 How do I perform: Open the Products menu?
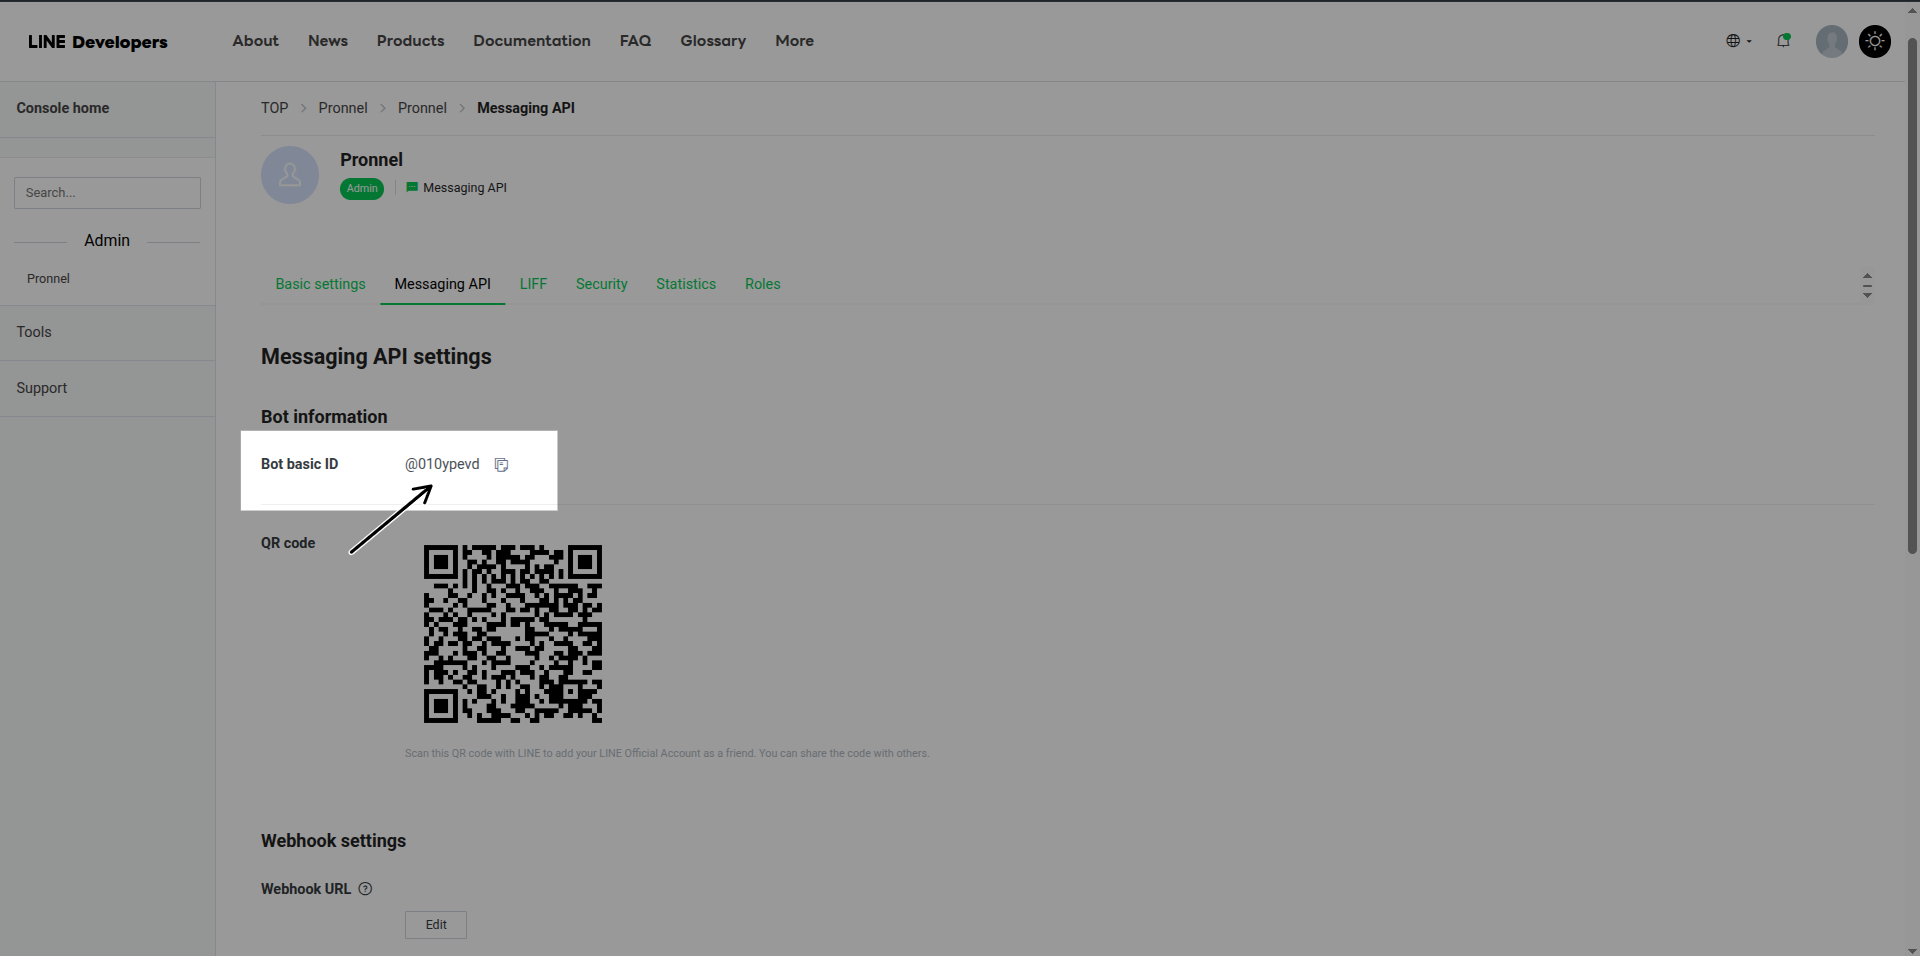410,41
